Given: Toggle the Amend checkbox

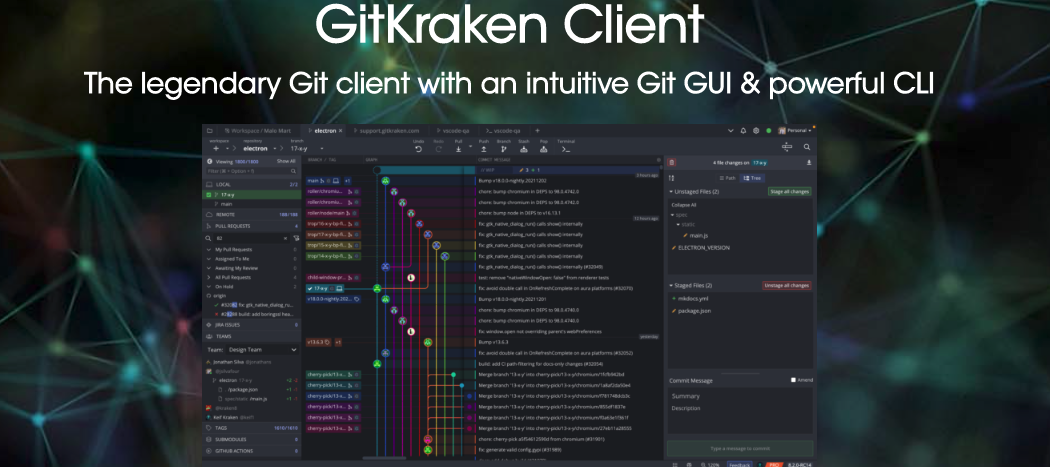Looking at the screenshot, I should pyautogui.click(x=794, y=380).
